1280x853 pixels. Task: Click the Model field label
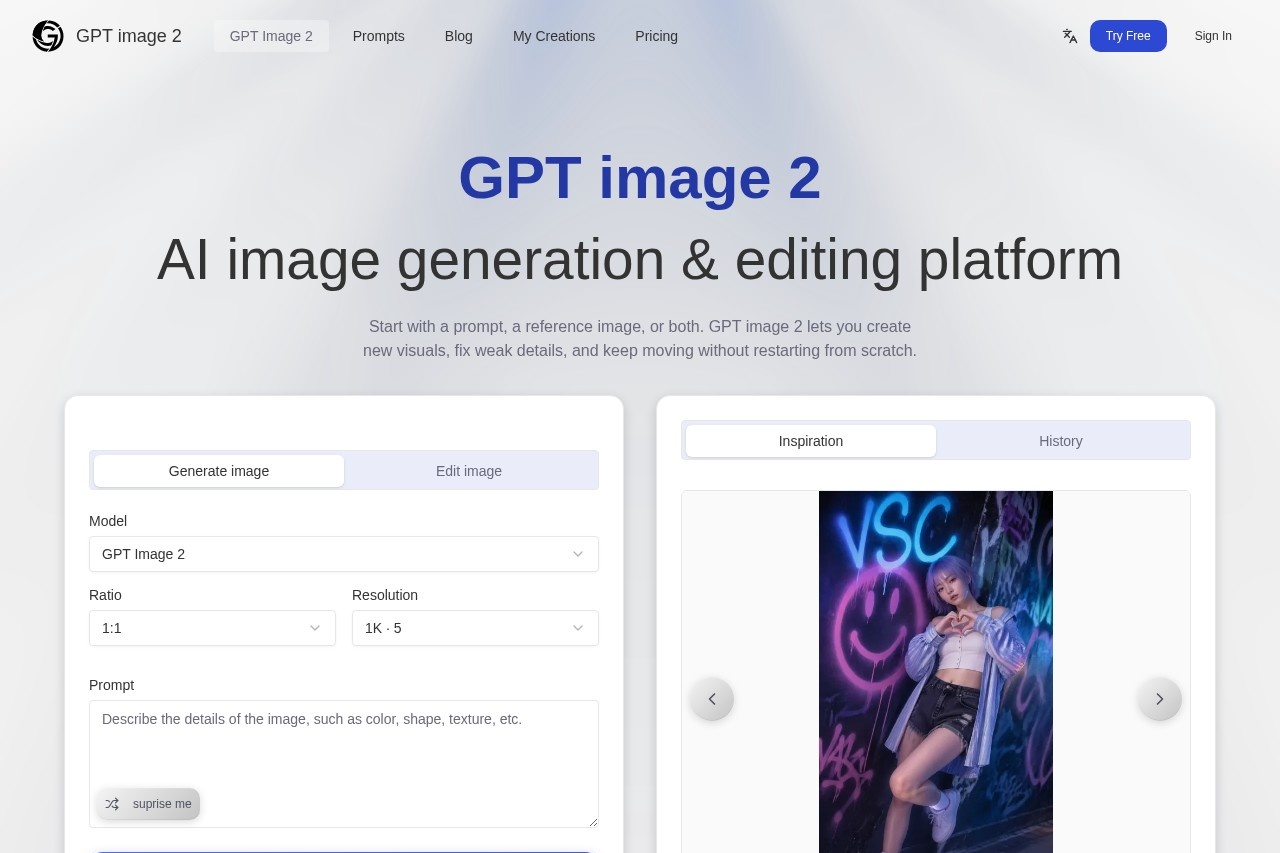pos(108,521)
